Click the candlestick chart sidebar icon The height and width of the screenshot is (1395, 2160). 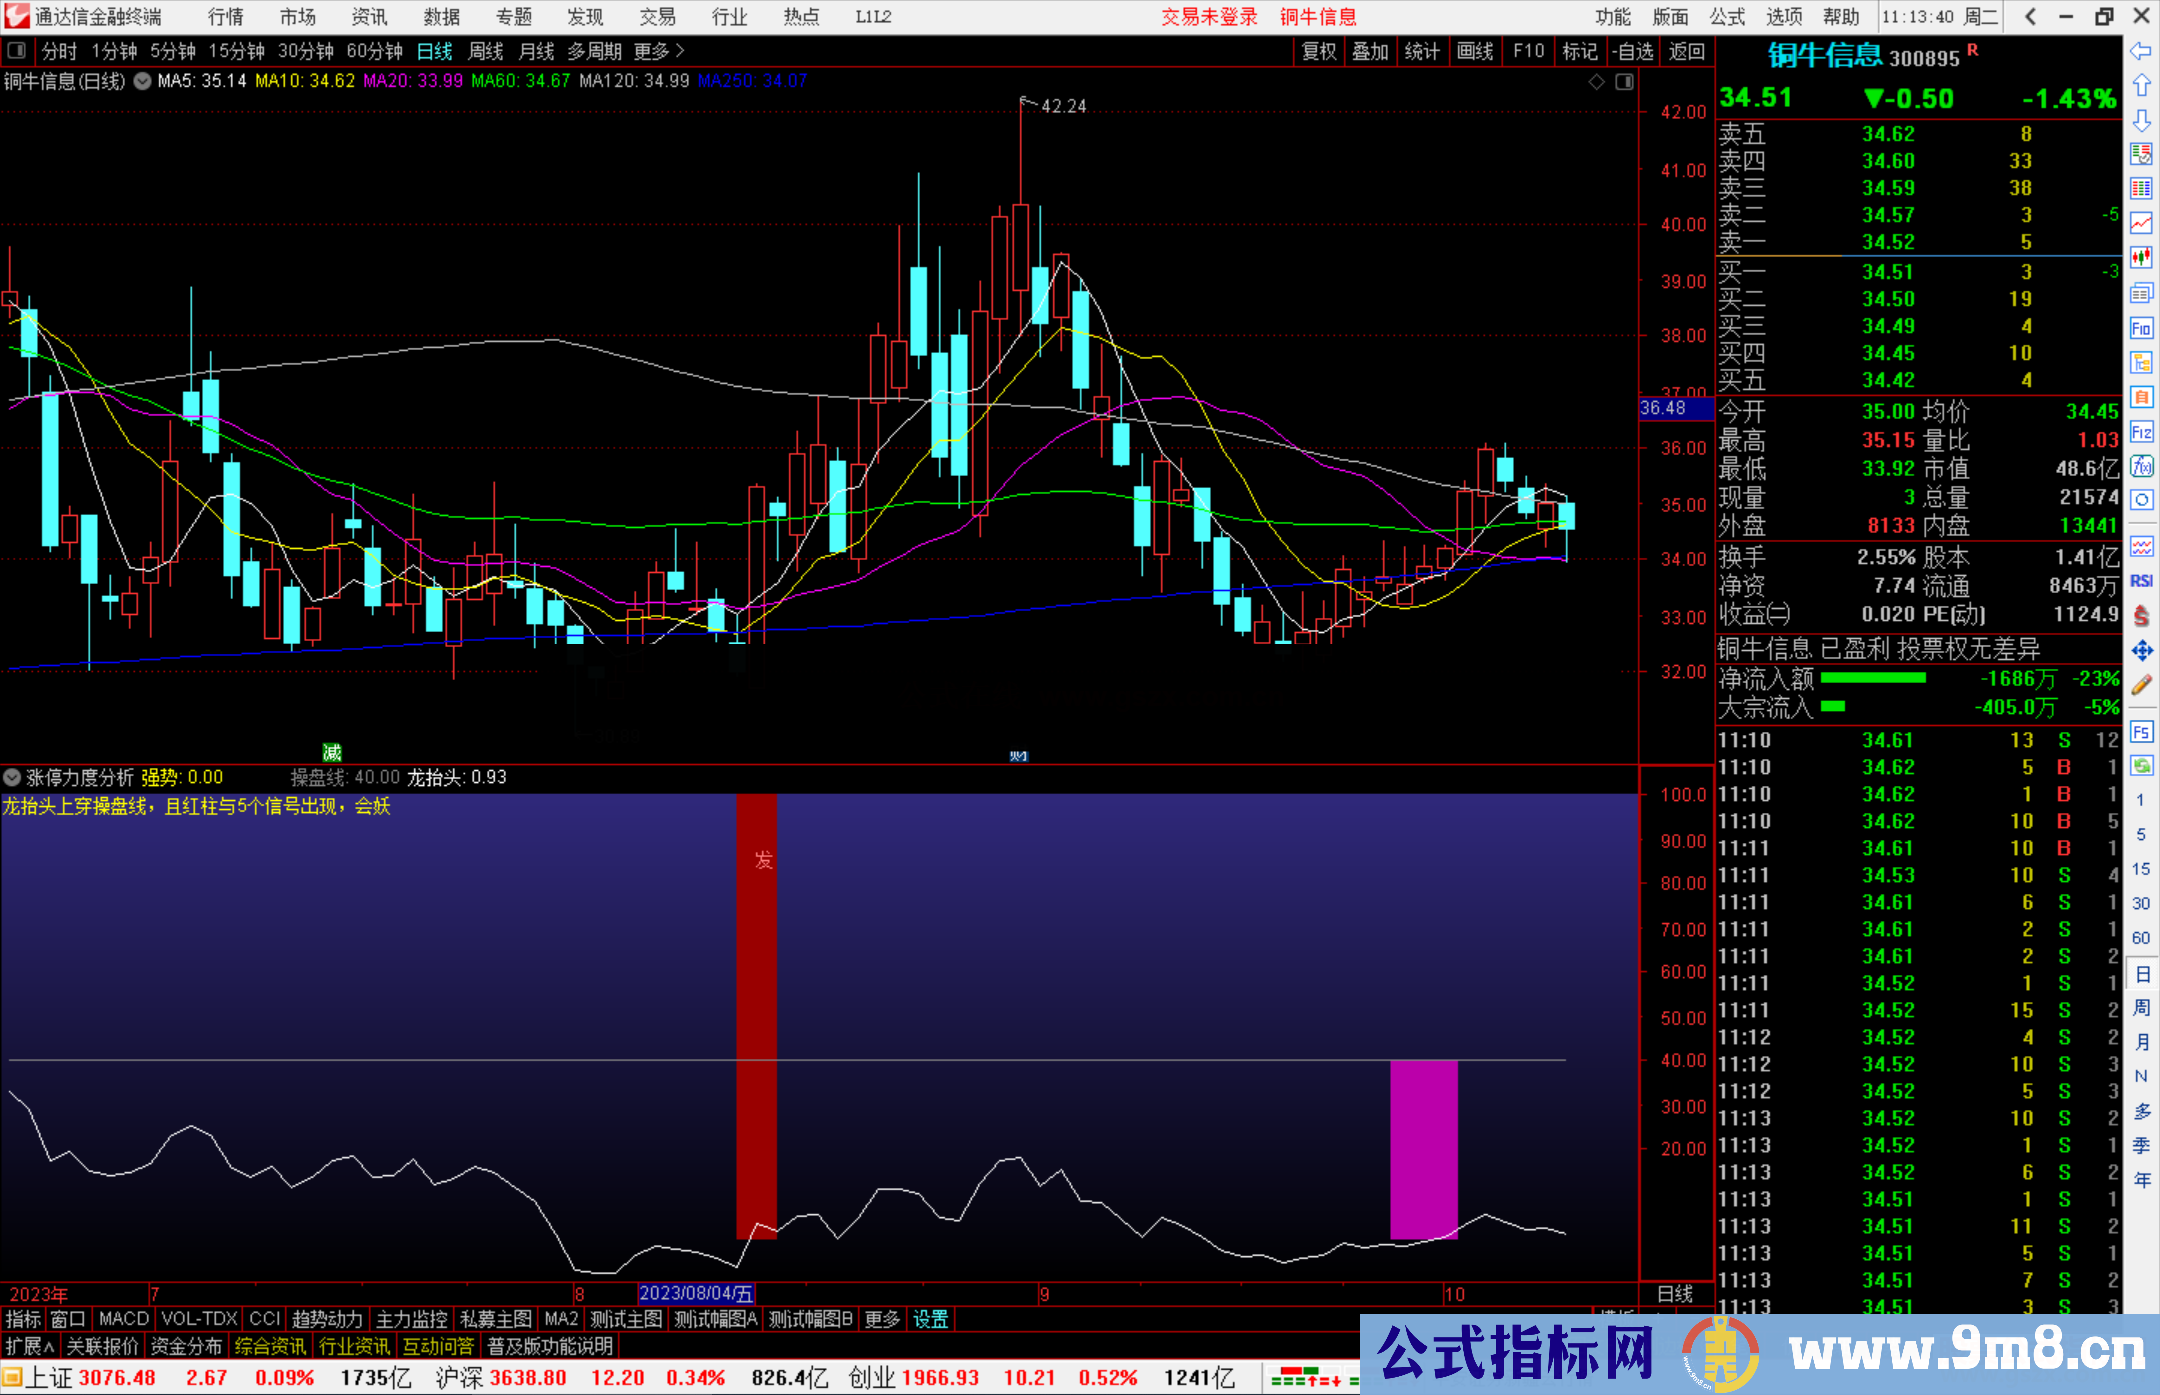[x=2141, y=258]
